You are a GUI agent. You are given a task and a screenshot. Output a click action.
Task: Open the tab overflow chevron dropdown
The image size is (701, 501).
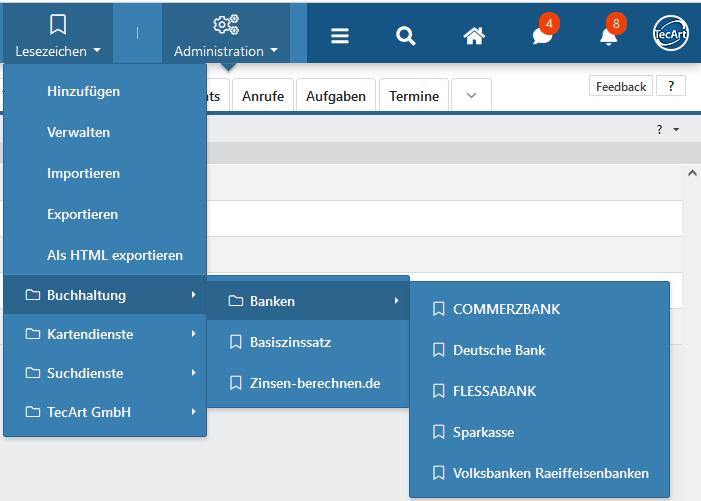click(471, 96)
